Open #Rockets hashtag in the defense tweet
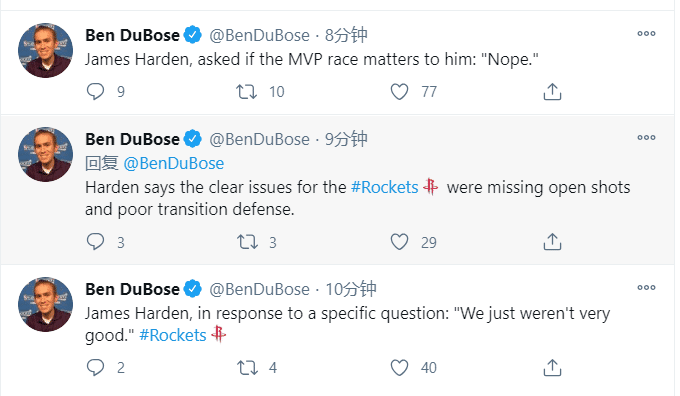680x396 pixels. pyautogui.click(x=384, y=187)
